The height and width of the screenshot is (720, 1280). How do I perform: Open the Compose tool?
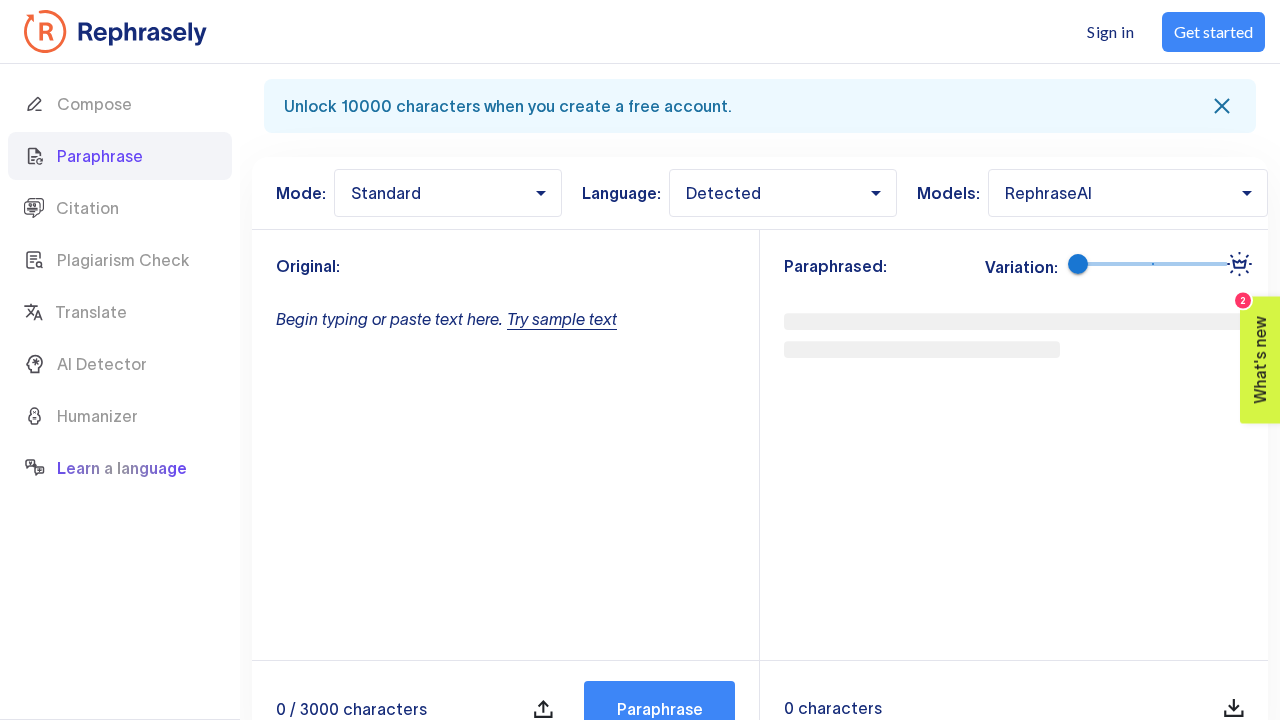93,104
